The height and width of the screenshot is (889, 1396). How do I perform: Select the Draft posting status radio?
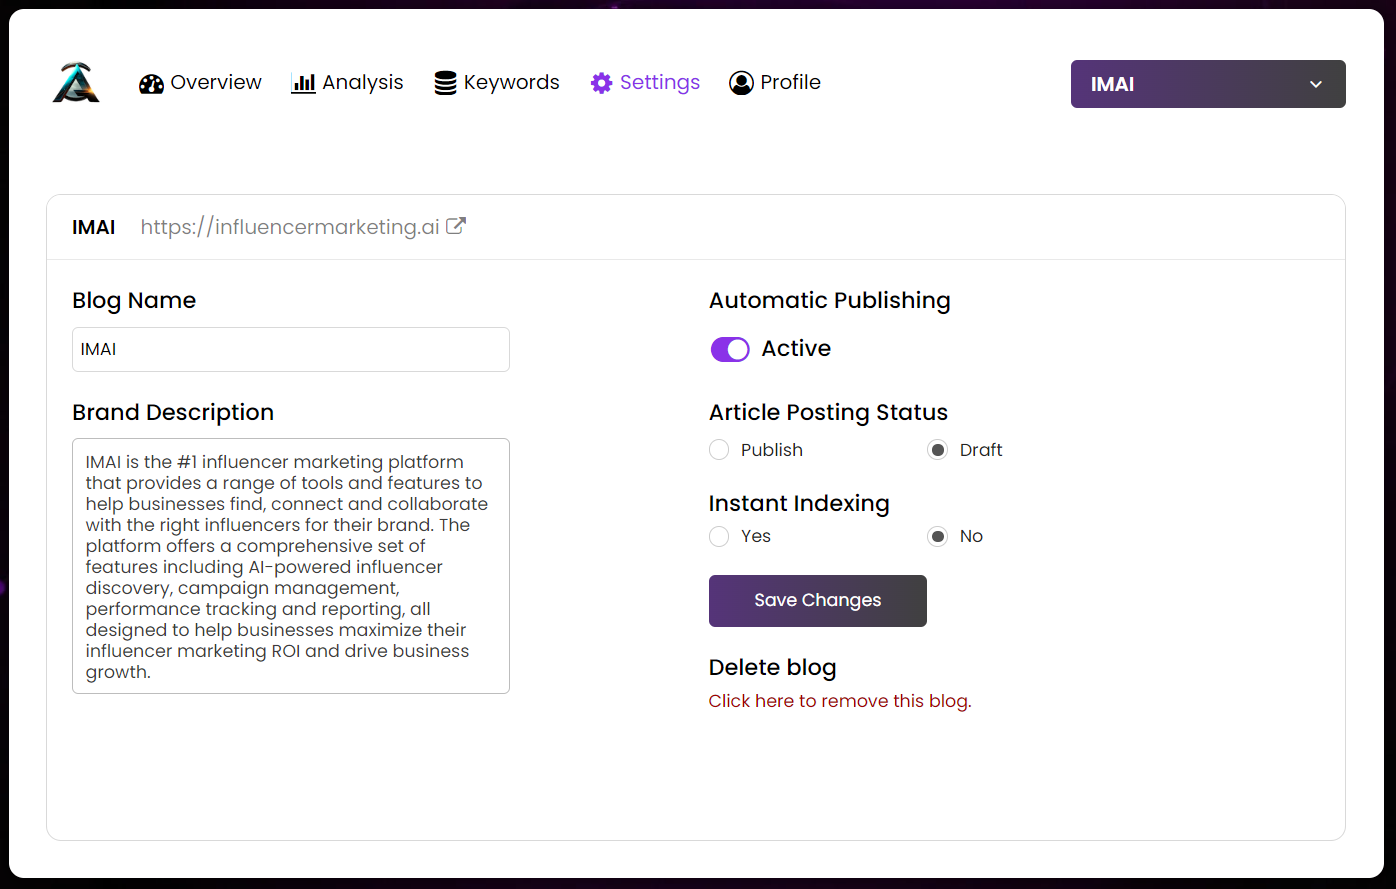[x=937, y=450]
